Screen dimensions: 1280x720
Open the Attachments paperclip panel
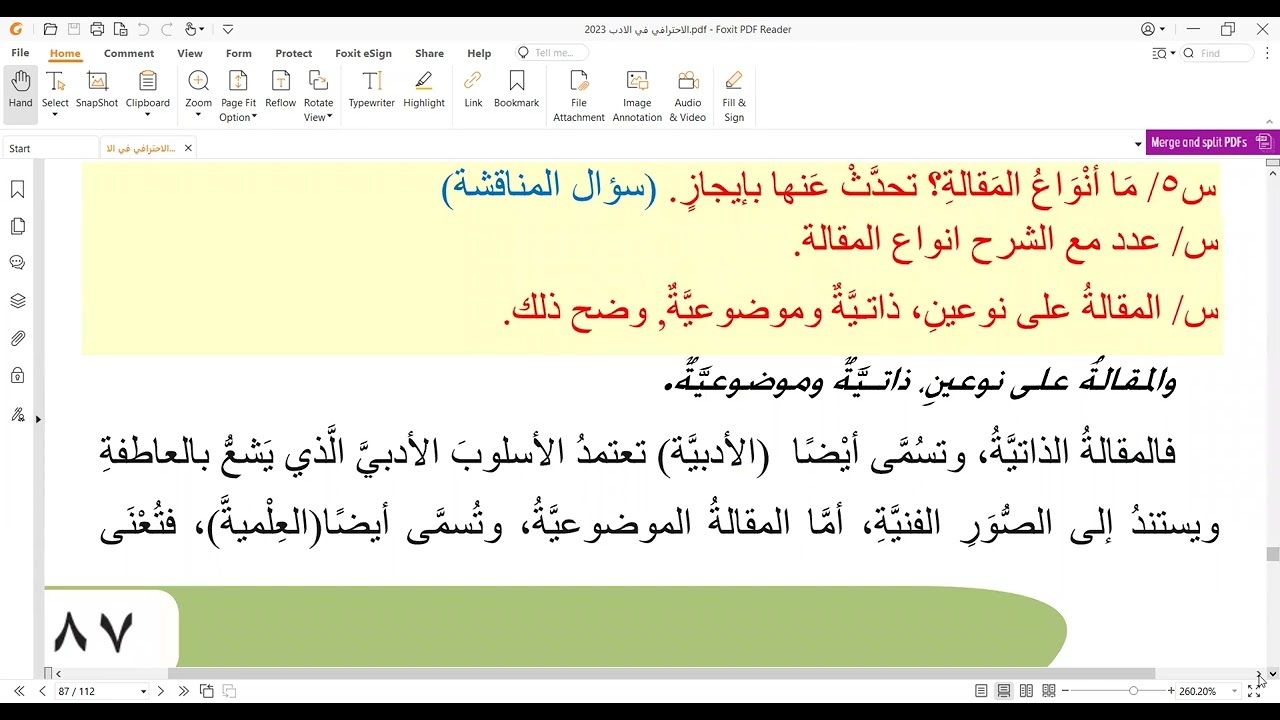pyautogui.click(x=17, y=339)
